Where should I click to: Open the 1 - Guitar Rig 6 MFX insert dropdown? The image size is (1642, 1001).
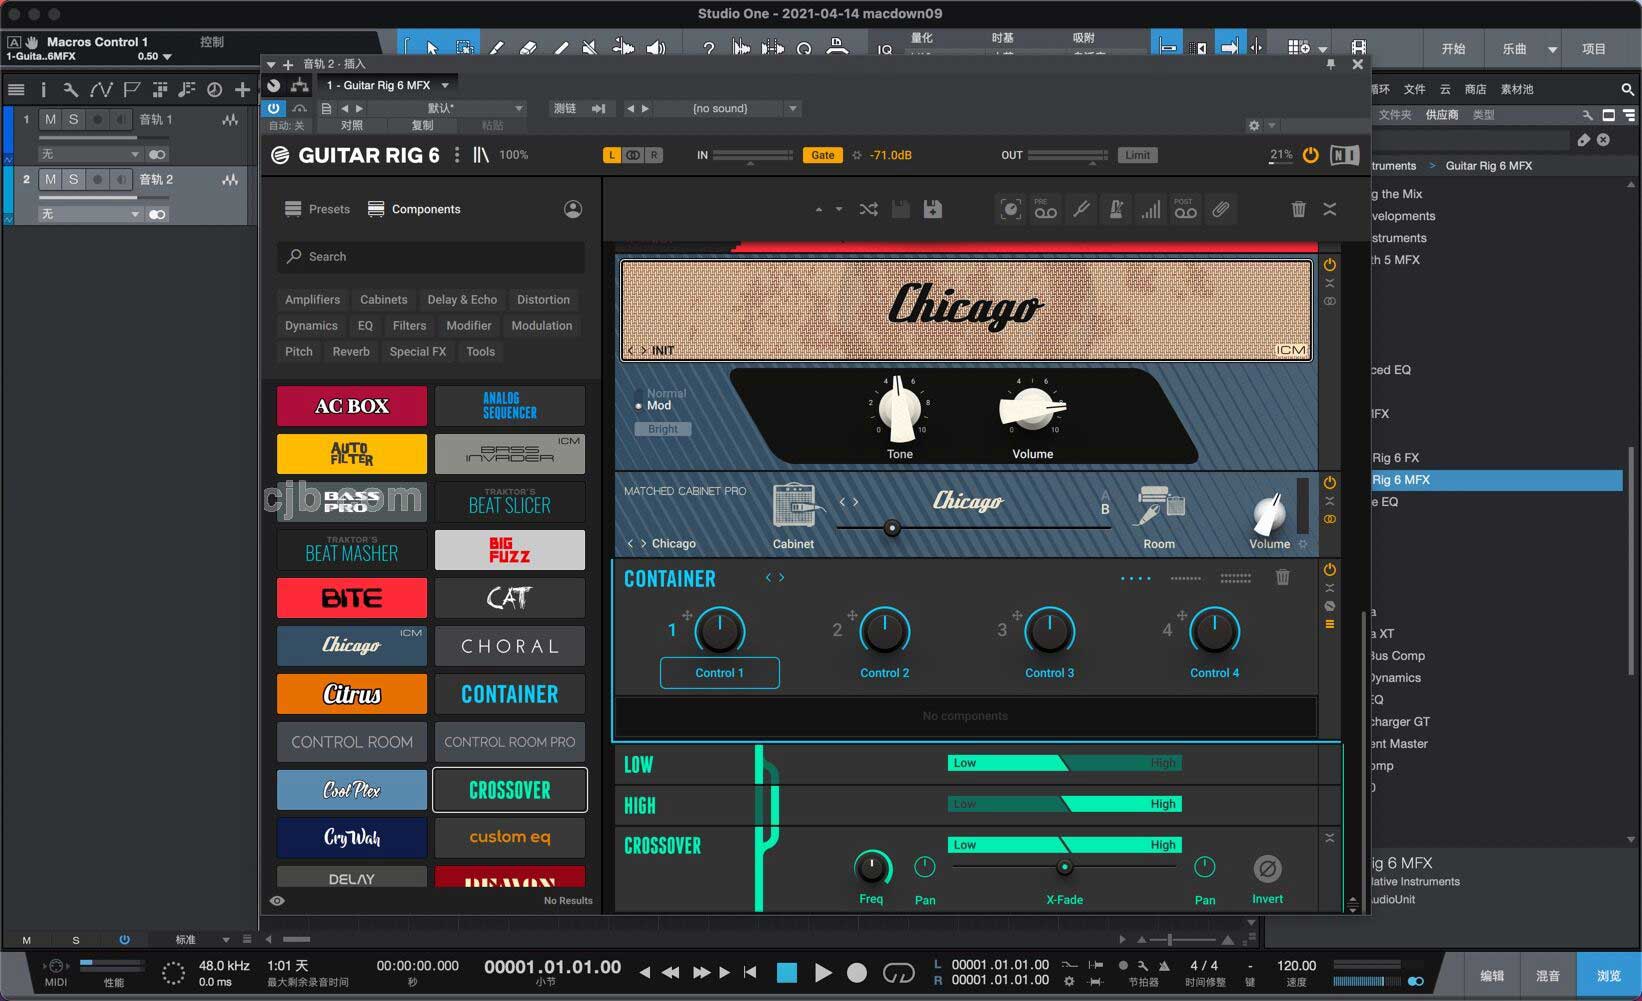[x=388, y=85]
